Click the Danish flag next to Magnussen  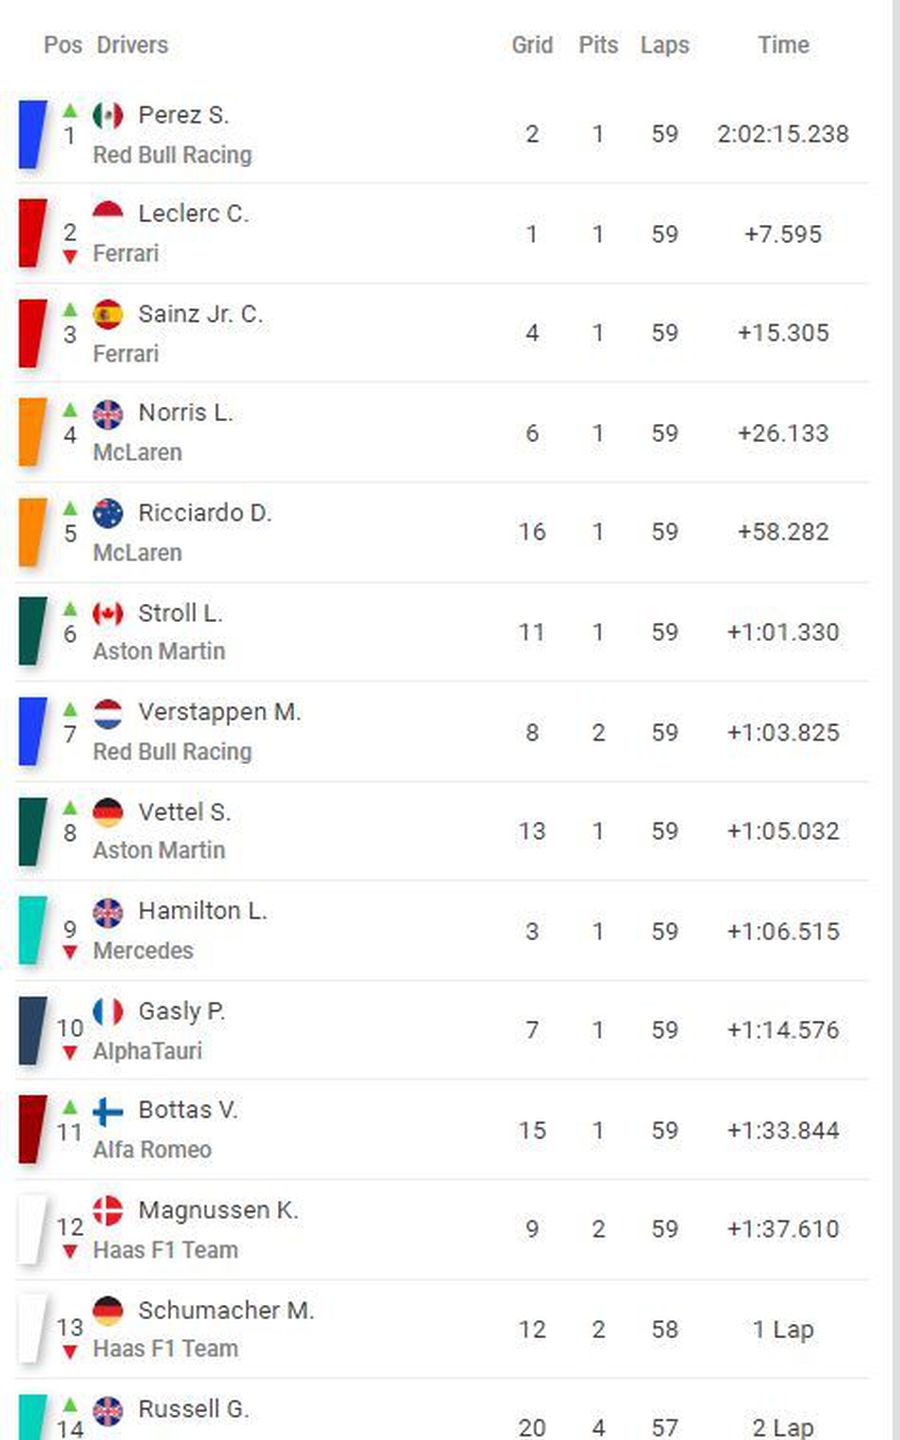(108, 1211)
